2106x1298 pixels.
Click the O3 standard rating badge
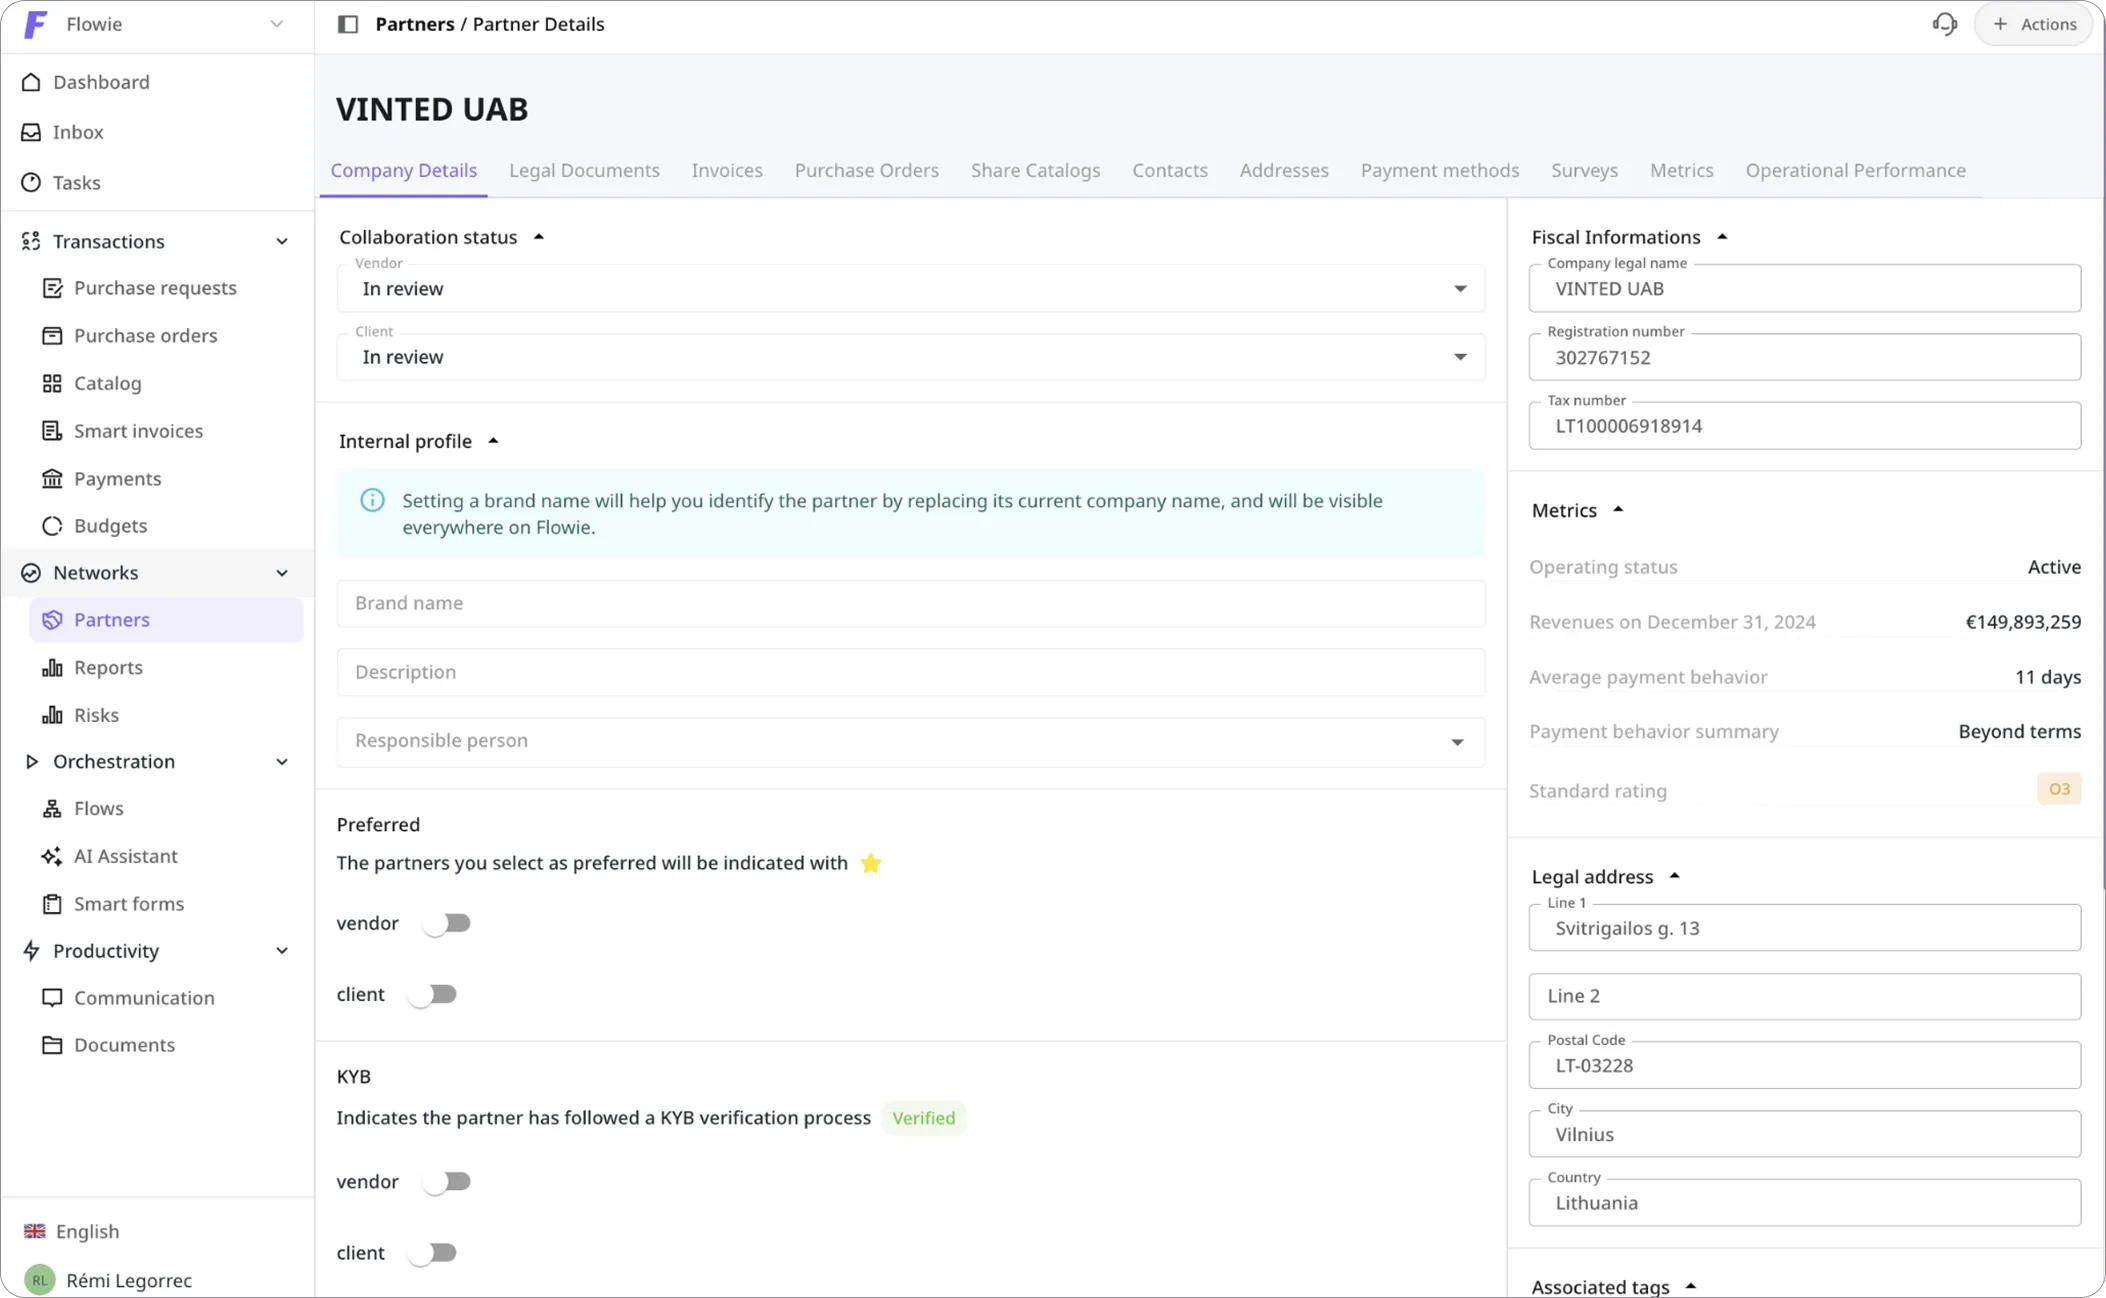pos(2059,789)
